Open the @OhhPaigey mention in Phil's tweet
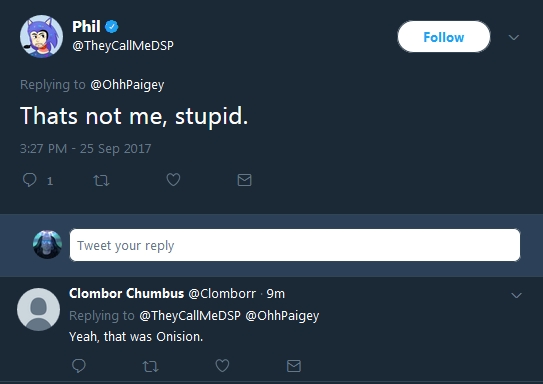This screenshot has width=543, height=384. (127, 85)
